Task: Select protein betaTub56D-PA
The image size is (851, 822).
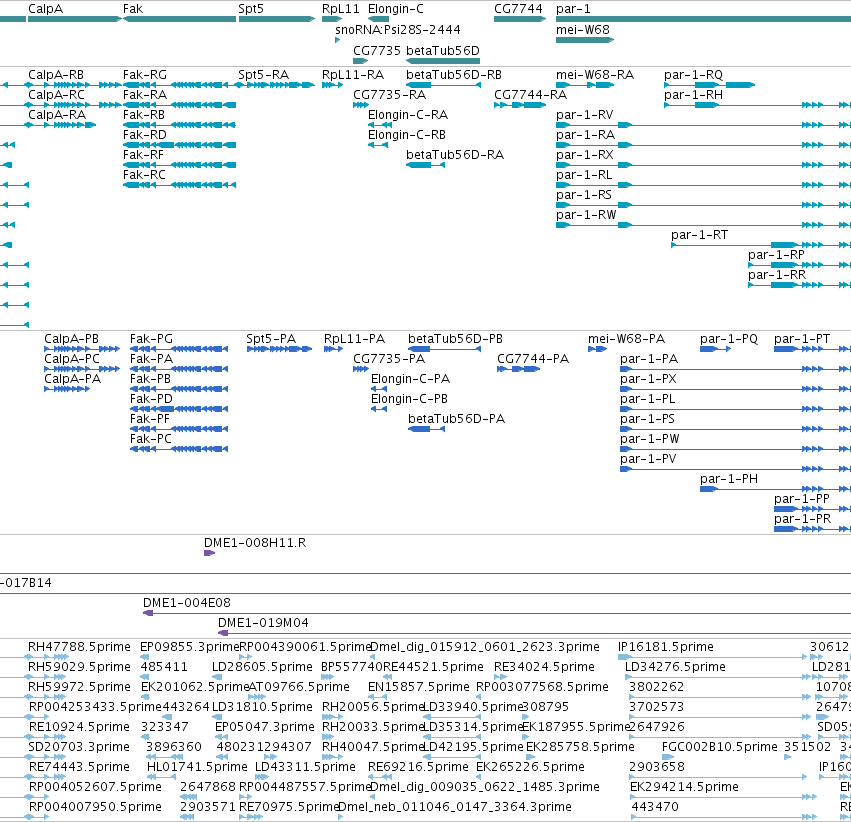Action: pos(427,429)
